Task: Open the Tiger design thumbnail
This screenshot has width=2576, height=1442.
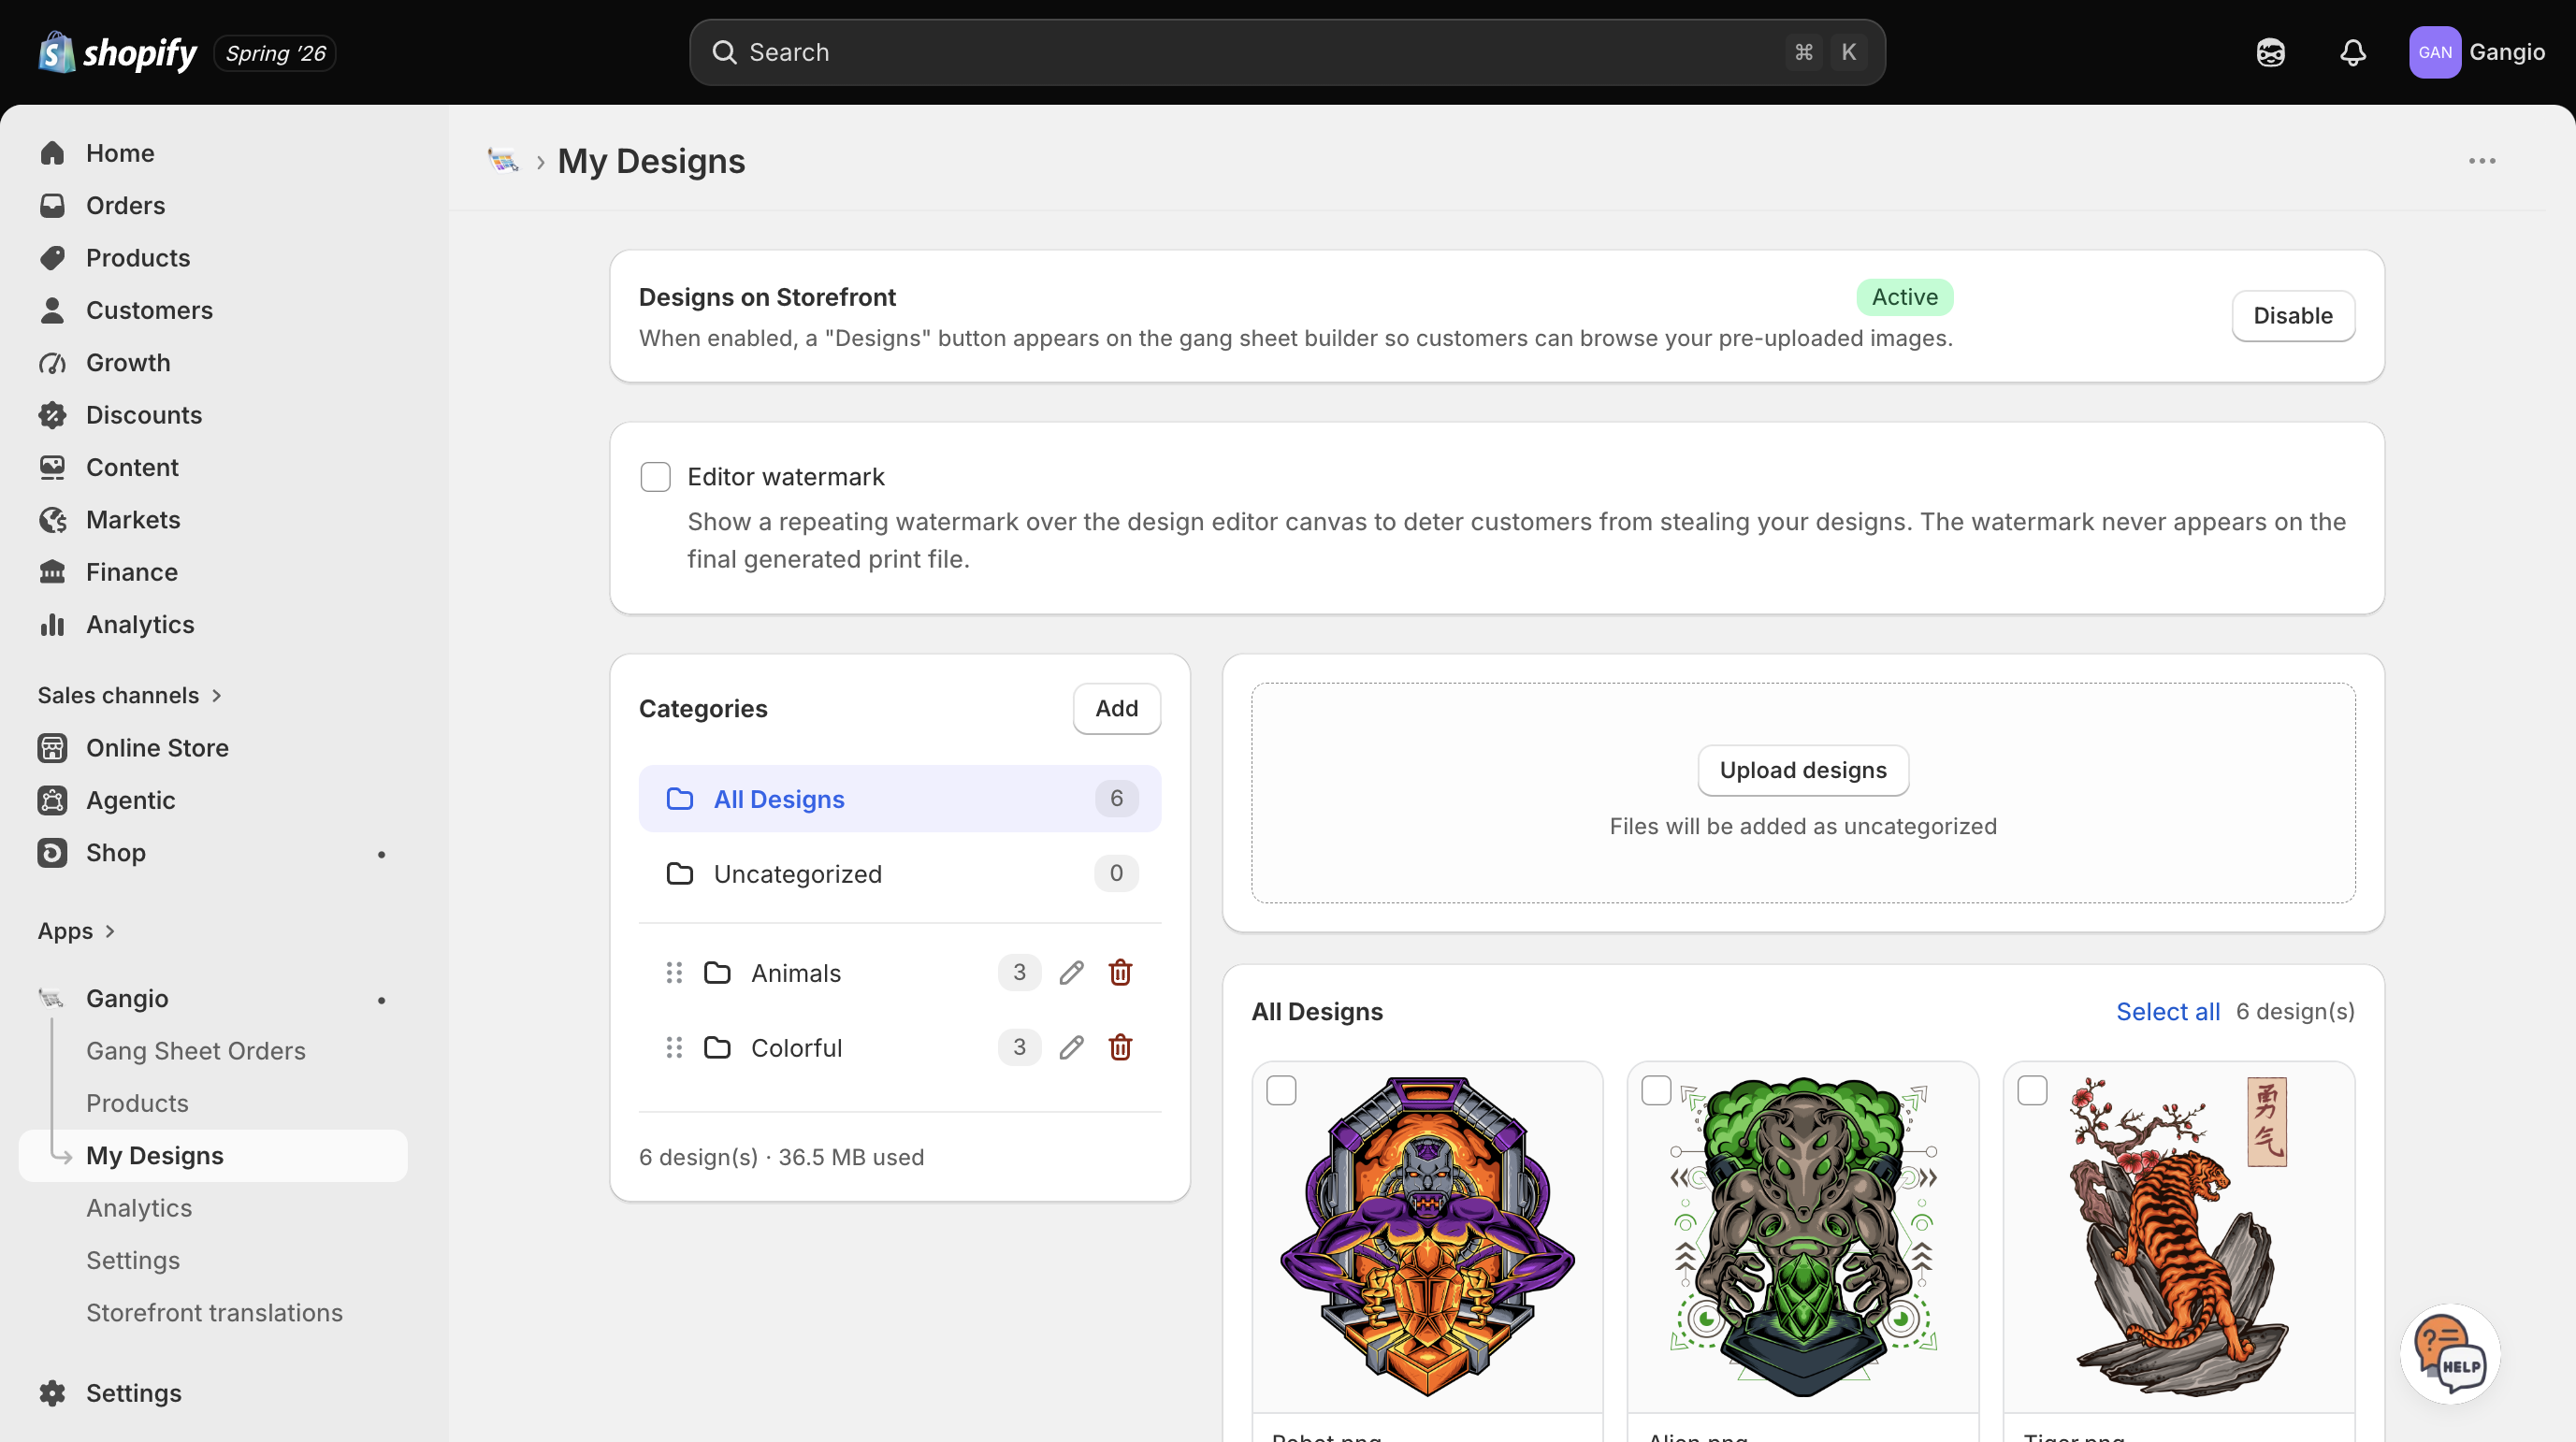Action: point(2179,1238)
